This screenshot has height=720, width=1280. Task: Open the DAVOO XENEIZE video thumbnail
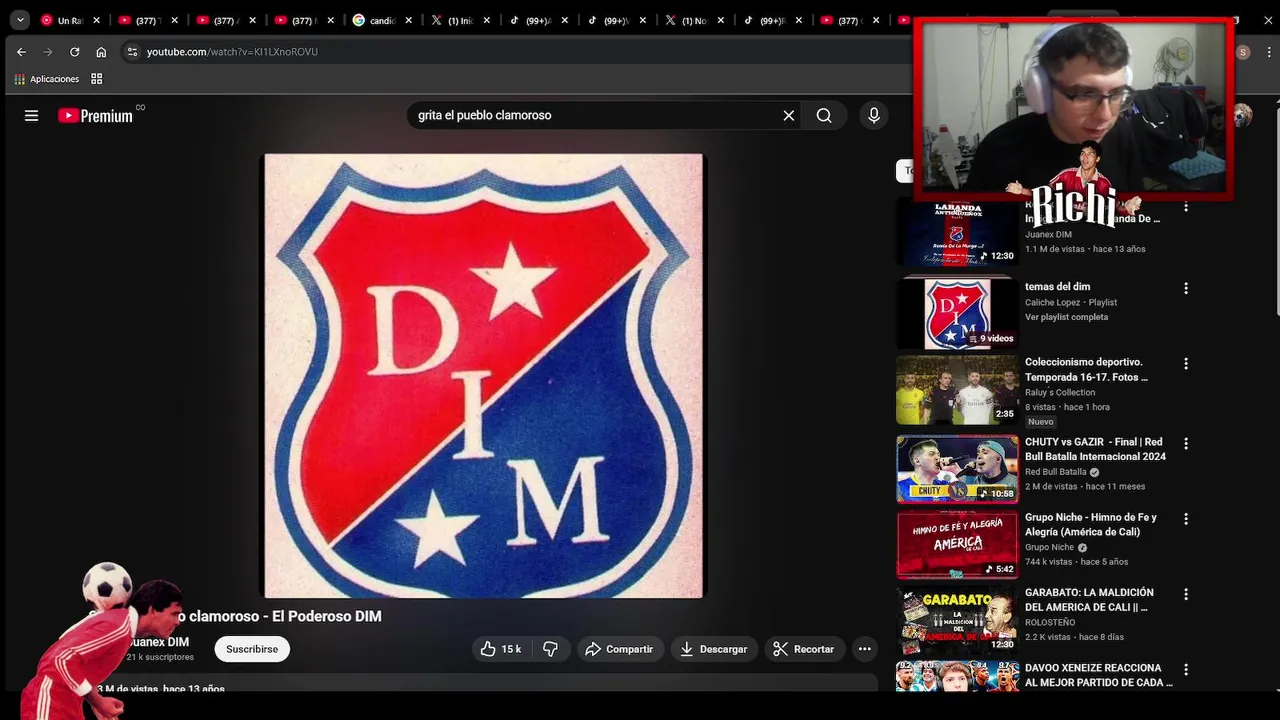[957, 677]
